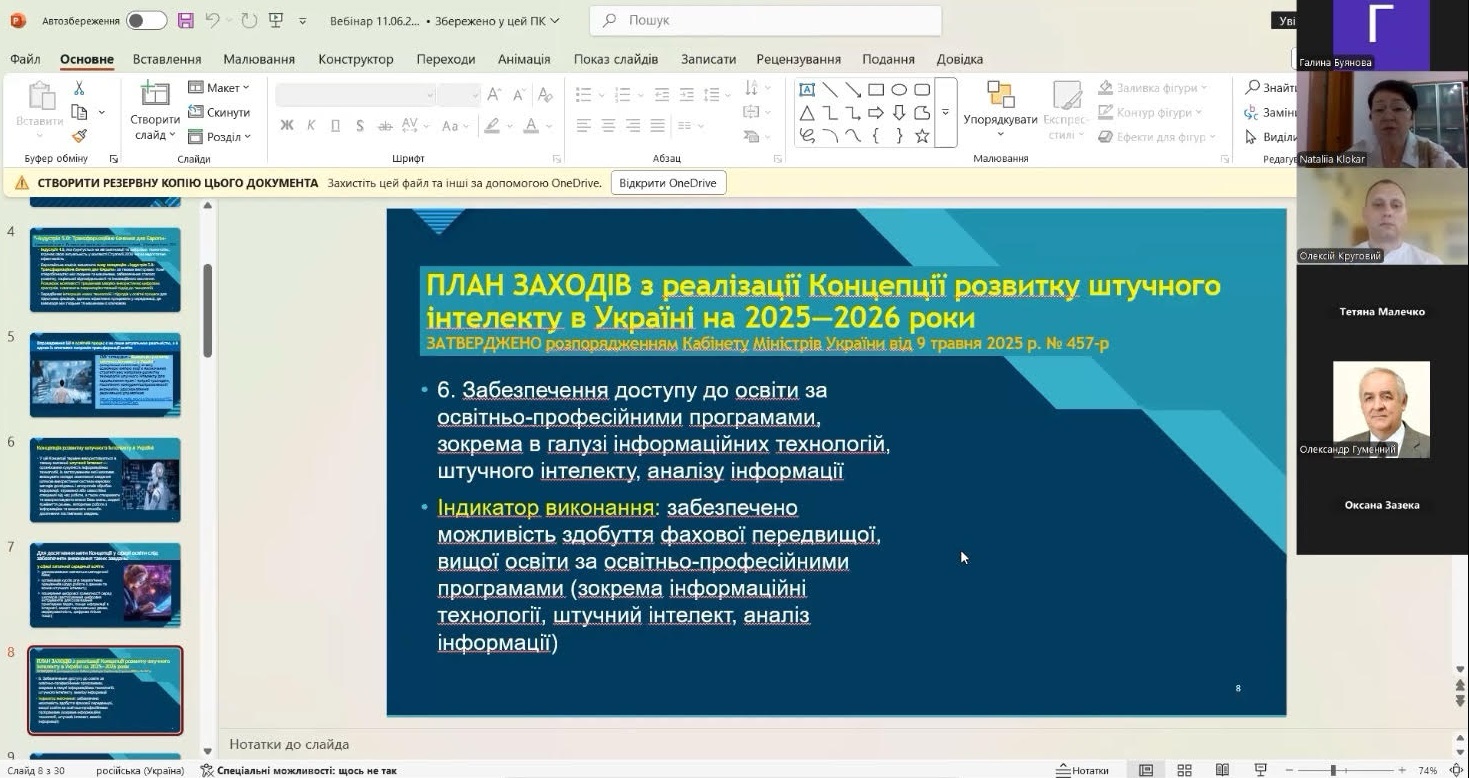The image size is (1469, 778).
Task: Select the triangle shape
Action: tap(806, 112)
